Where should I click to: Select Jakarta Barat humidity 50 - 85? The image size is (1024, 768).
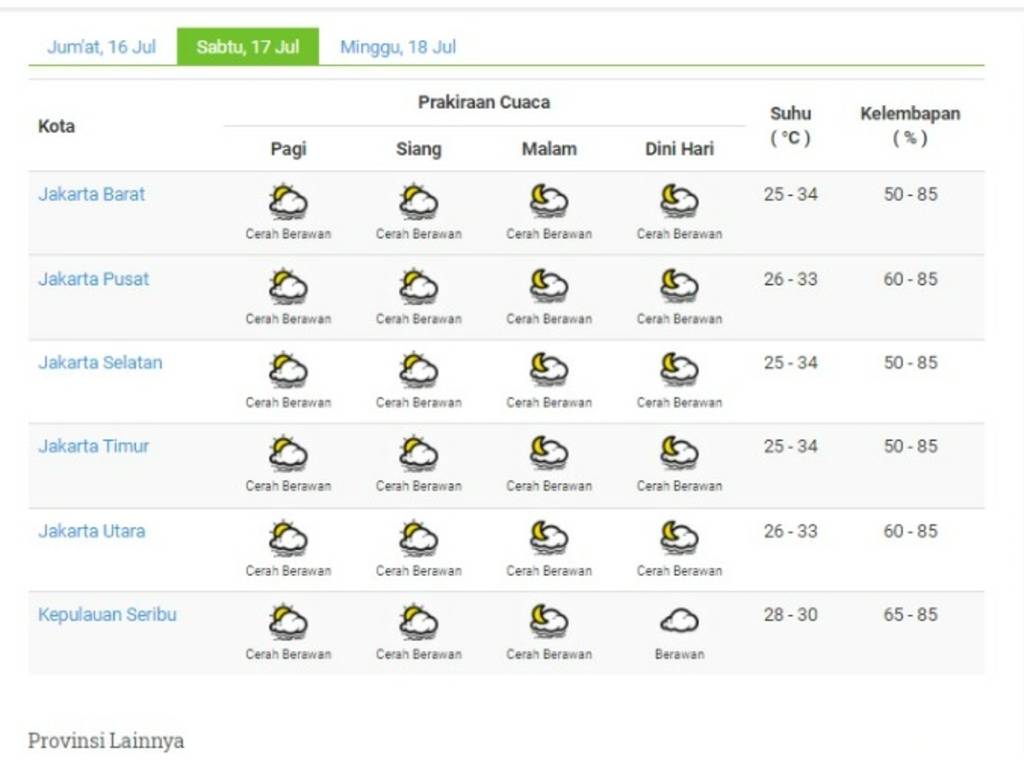[x=910, y=194]
